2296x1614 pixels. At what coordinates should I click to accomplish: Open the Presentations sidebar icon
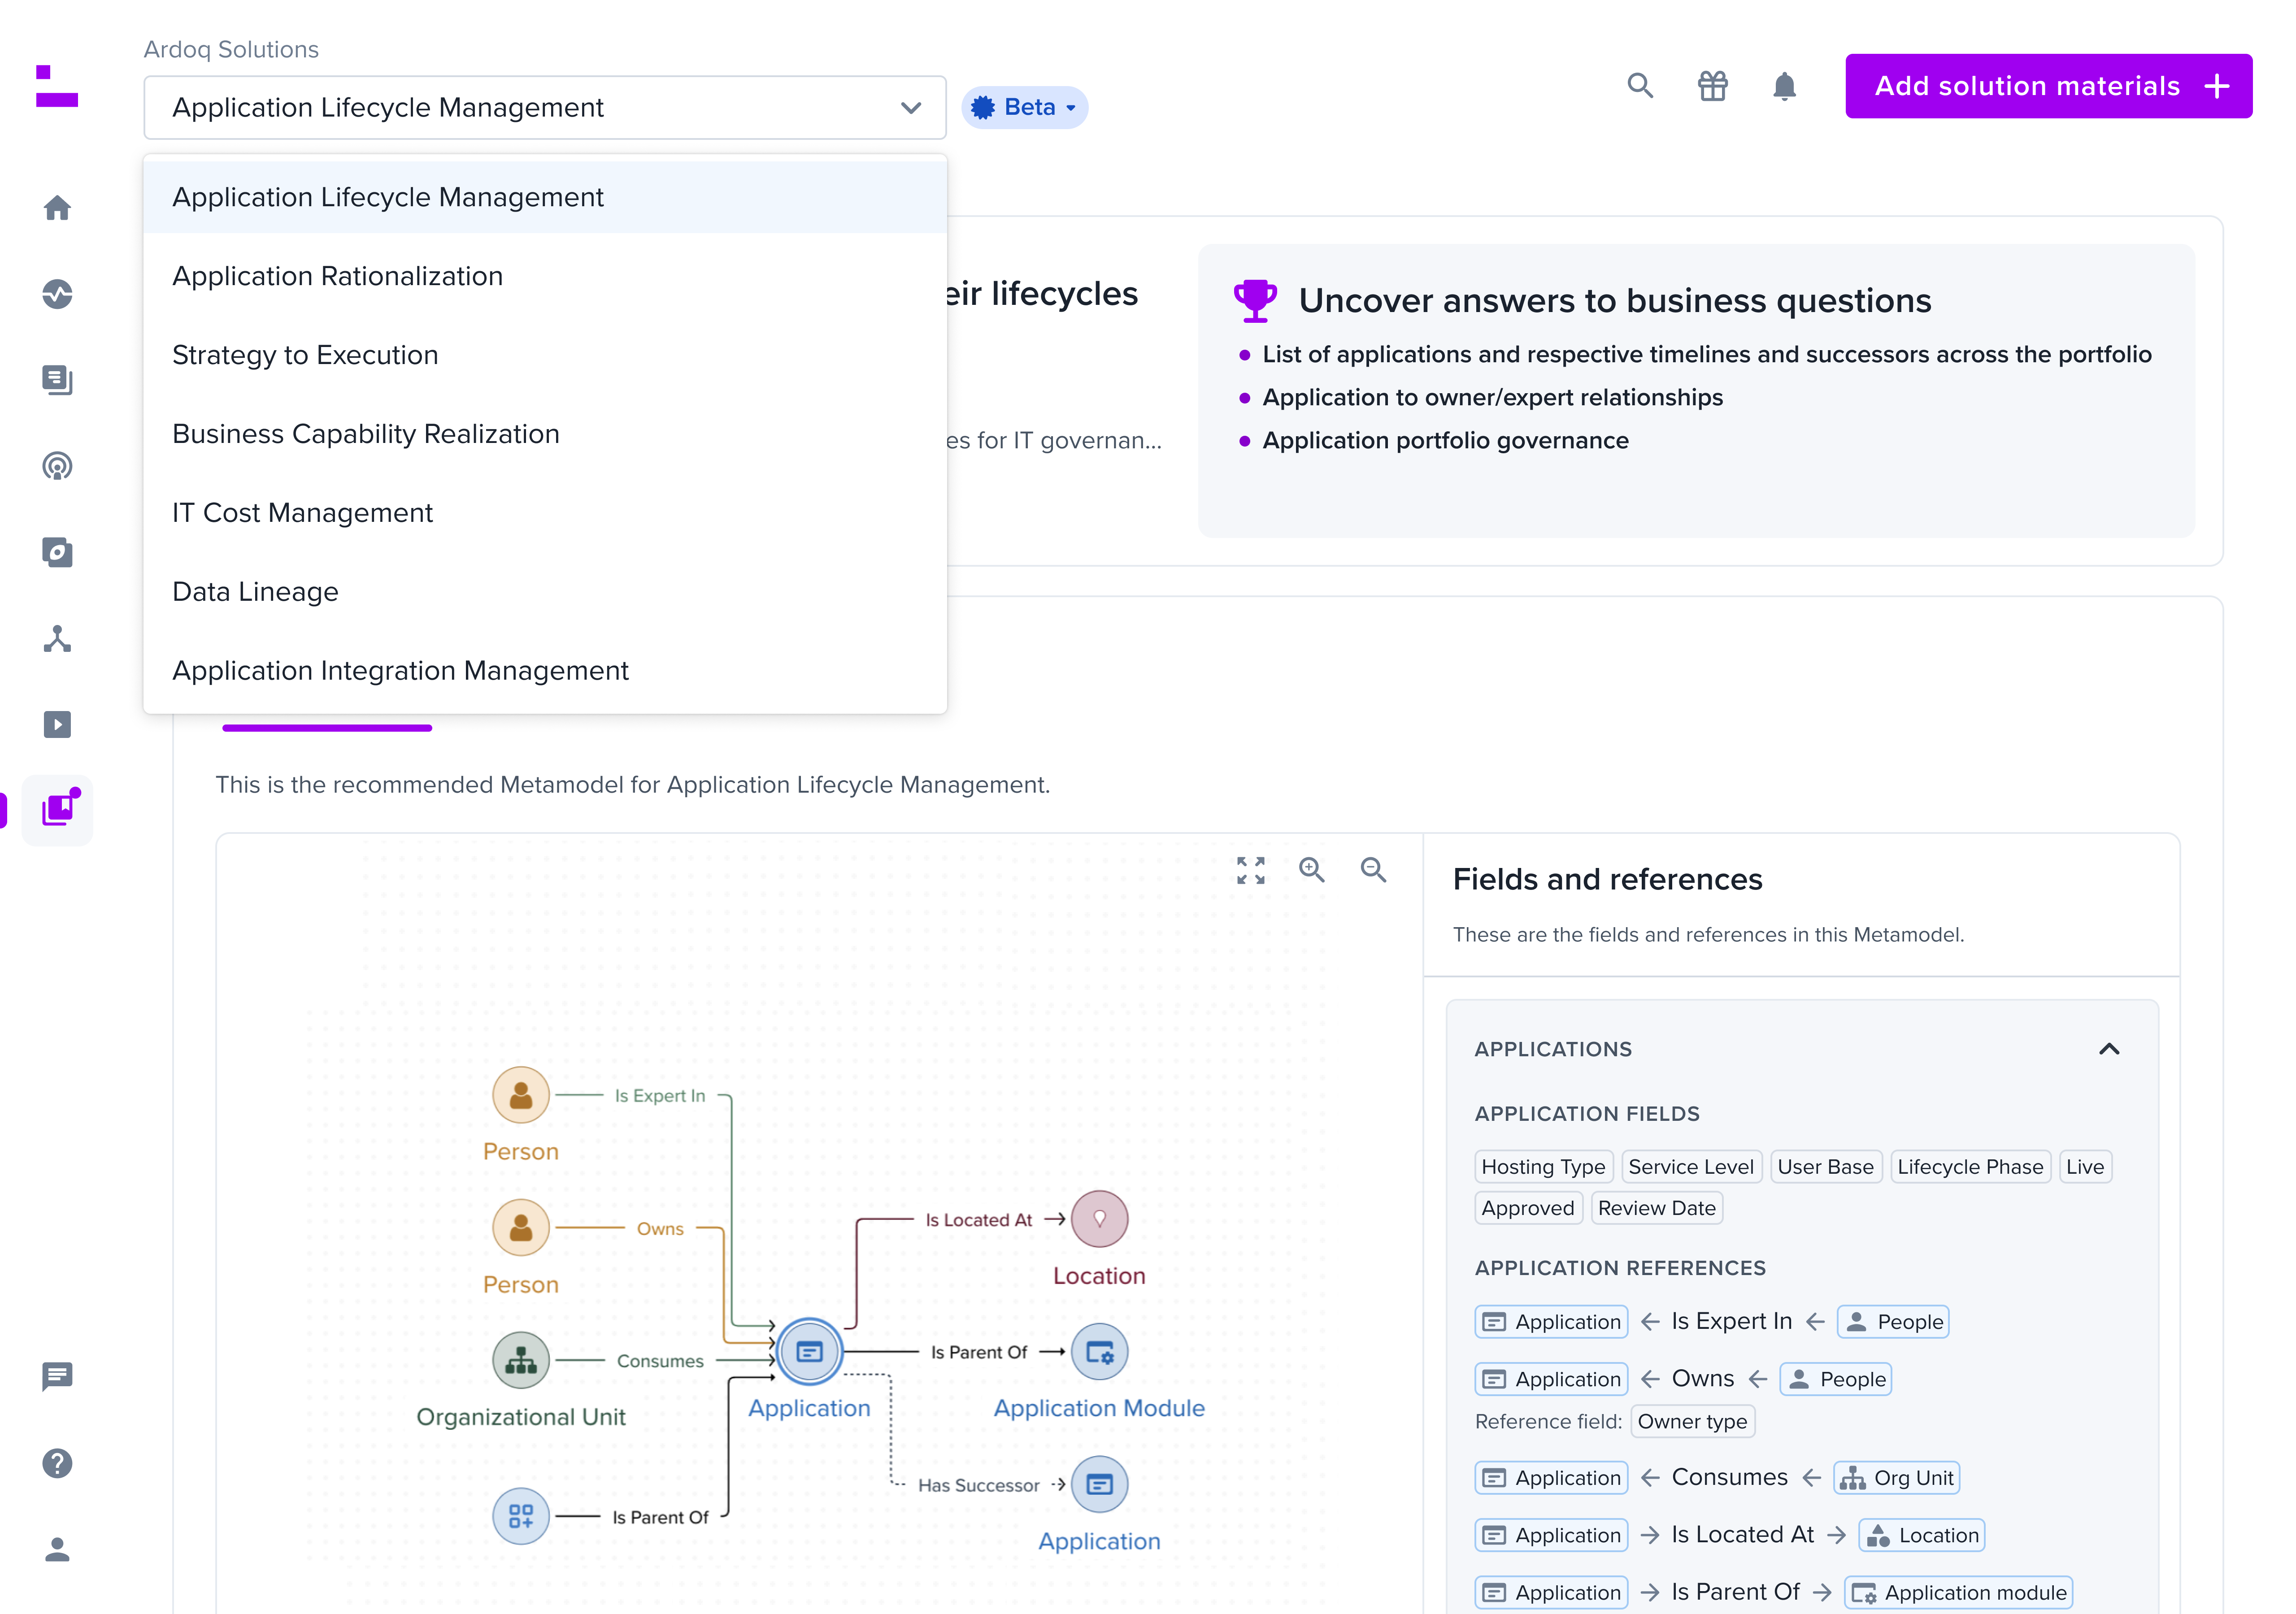pos(57,725)
